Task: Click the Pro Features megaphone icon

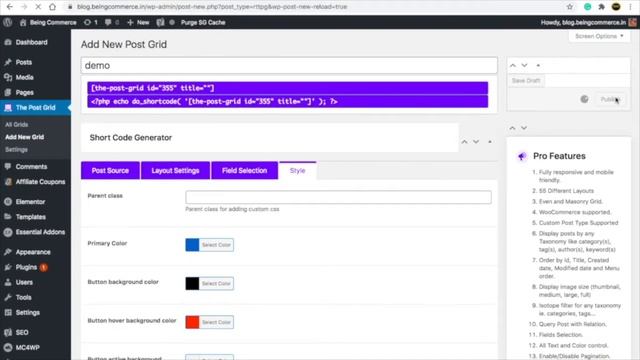Action: point(522,156)
